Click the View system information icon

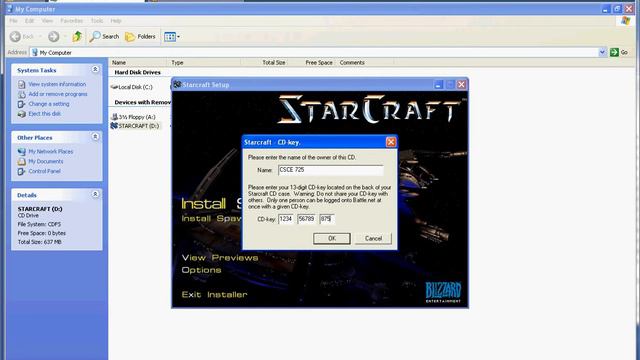click(22, 84)
